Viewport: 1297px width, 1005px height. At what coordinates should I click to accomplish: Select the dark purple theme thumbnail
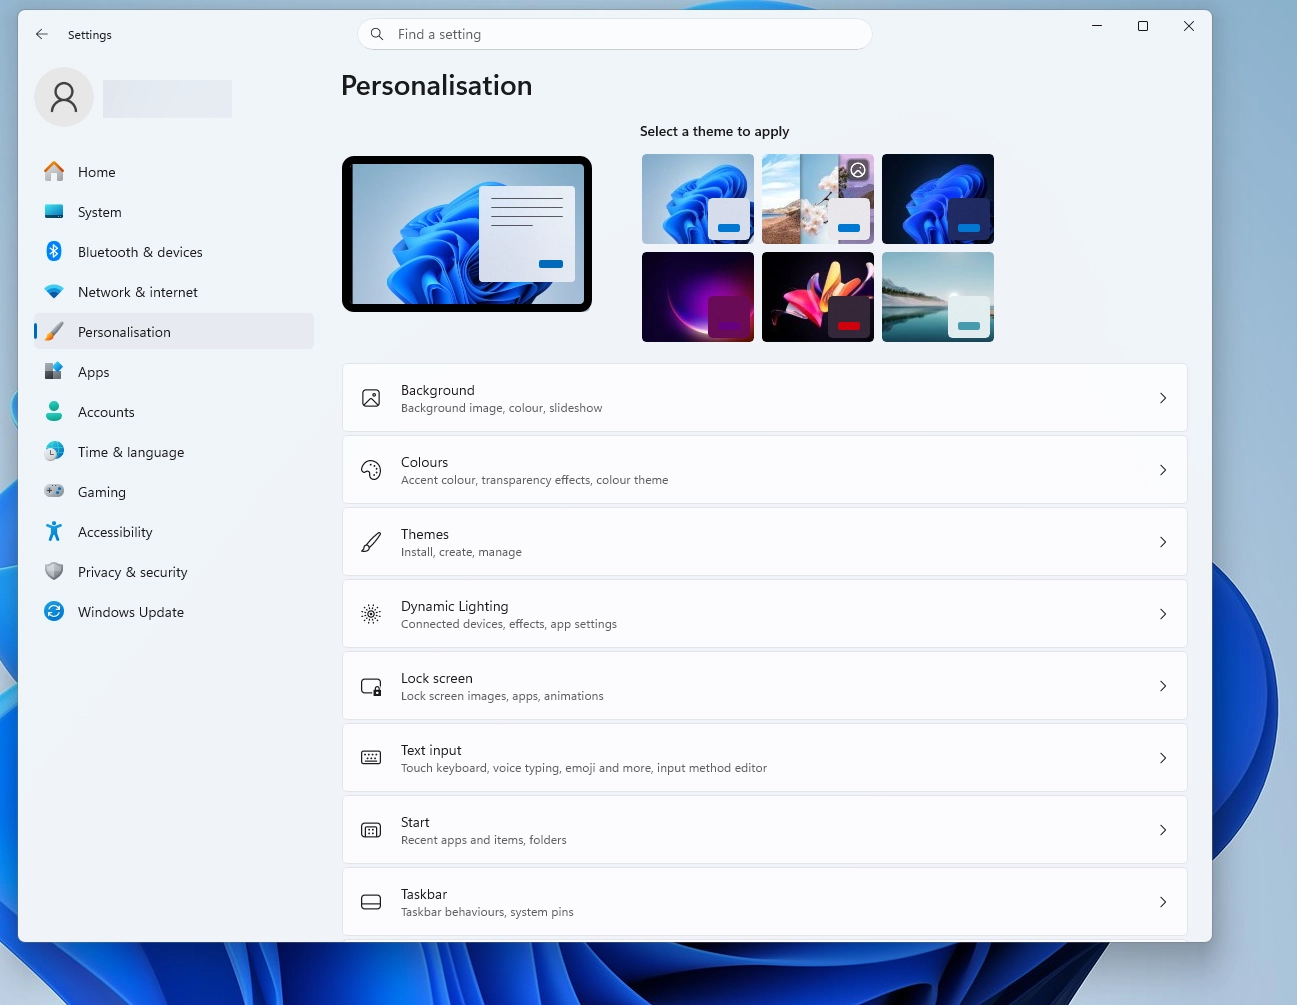click(697, 296)
